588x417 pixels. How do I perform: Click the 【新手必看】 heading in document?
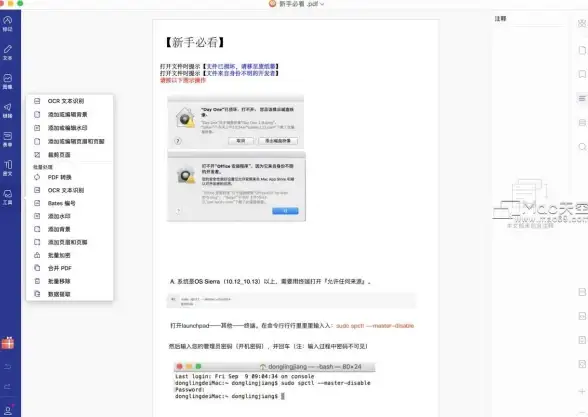pos(194,42)
